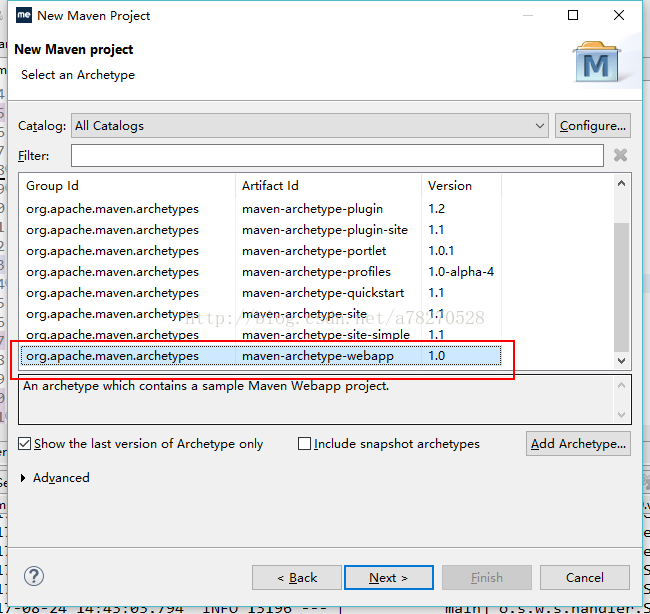Click the MyEclipse title bar icon
The height and width of the screenshot is (614, 650).
[24, 15]
